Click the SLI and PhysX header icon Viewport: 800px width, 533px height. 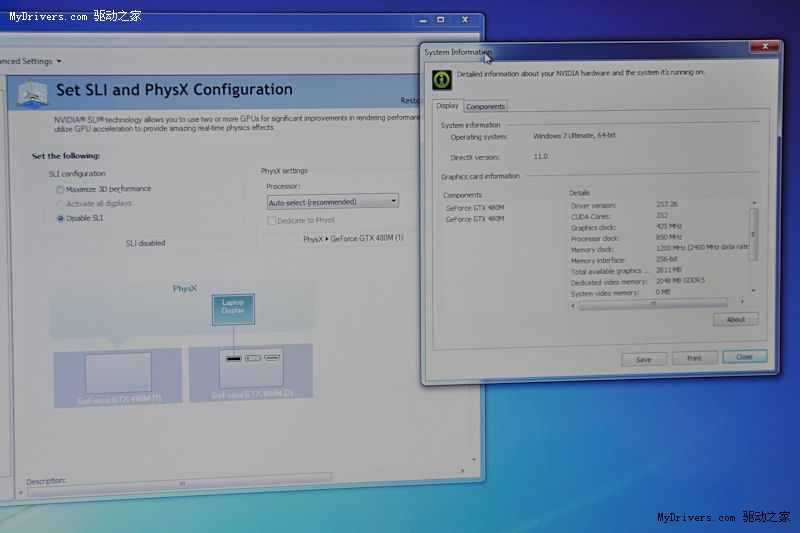click(x=33, y=93)
